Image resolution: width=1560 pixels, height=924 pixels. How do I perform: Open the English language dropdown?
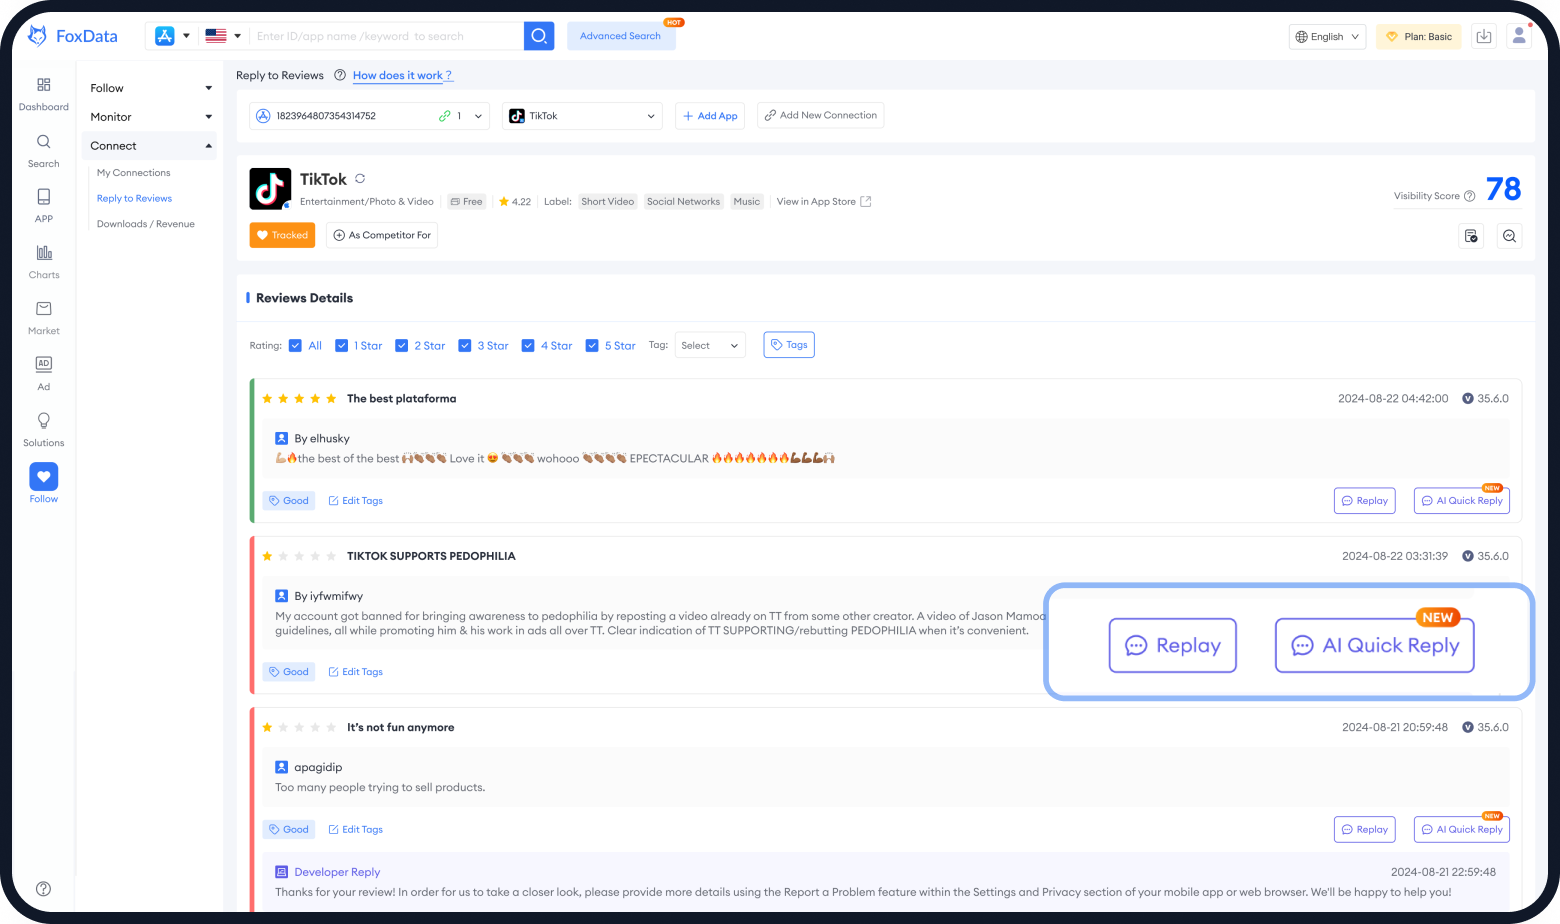1327,37
